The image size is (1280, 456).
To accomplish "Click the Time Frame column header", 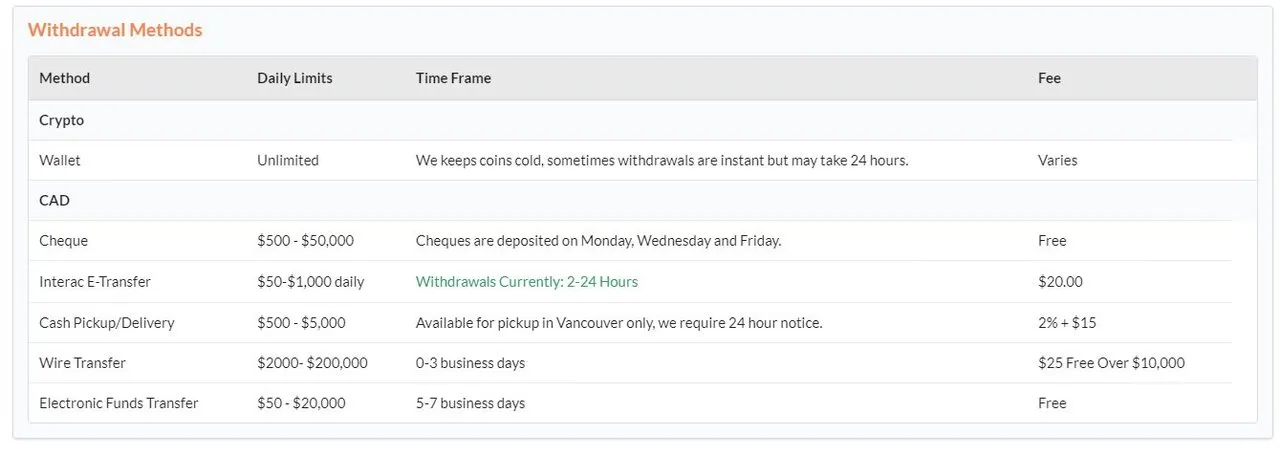I will click(453, 78).
